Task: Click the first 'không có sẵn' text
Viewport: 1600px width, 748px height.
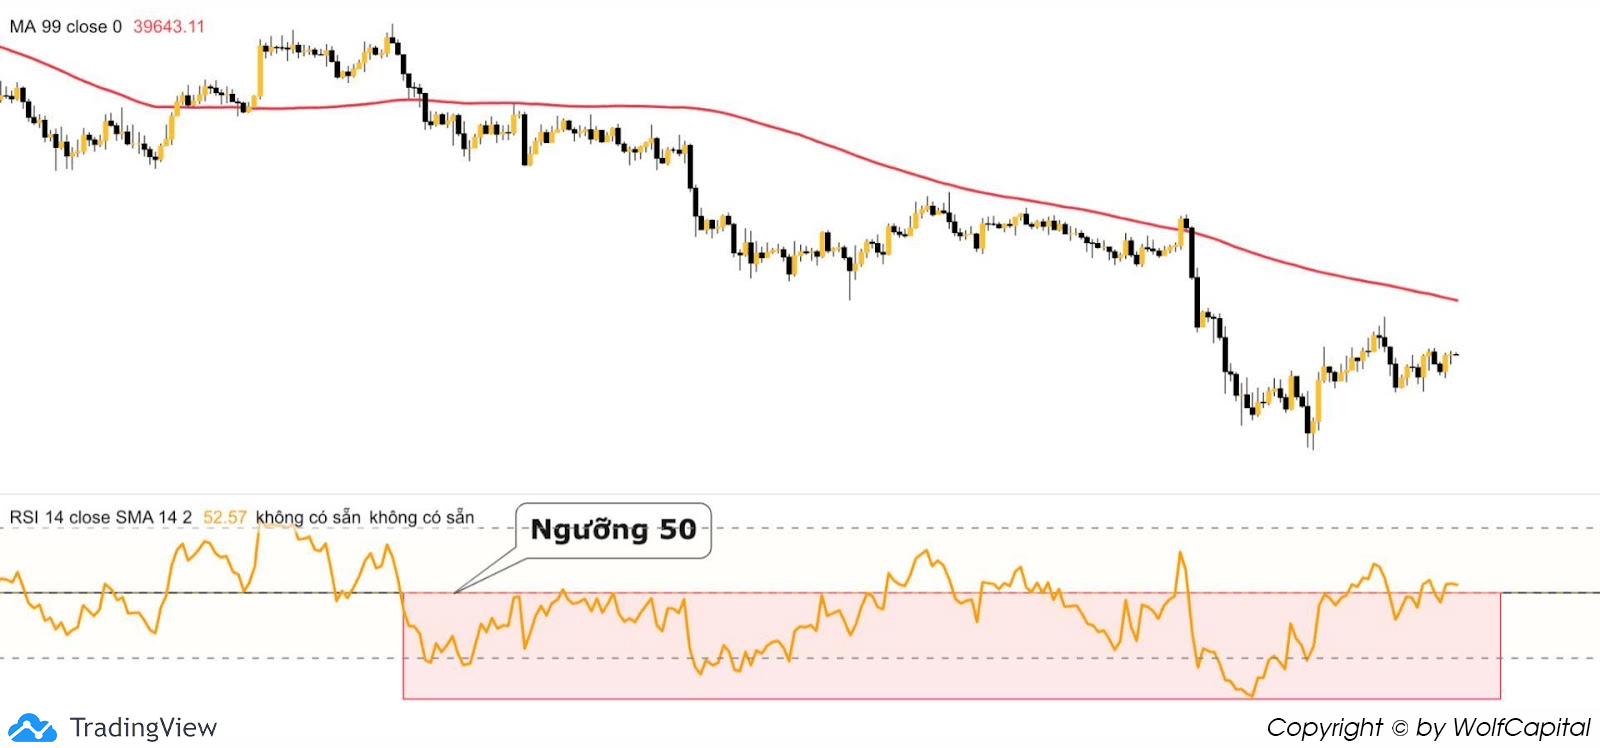Action: coord(308,517)
